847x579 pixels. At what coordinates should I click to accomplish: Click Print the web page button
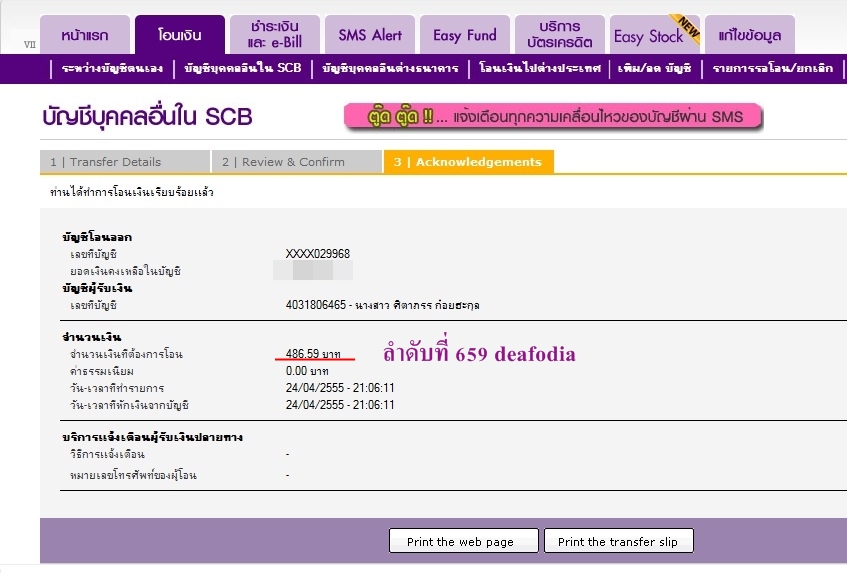463,541
